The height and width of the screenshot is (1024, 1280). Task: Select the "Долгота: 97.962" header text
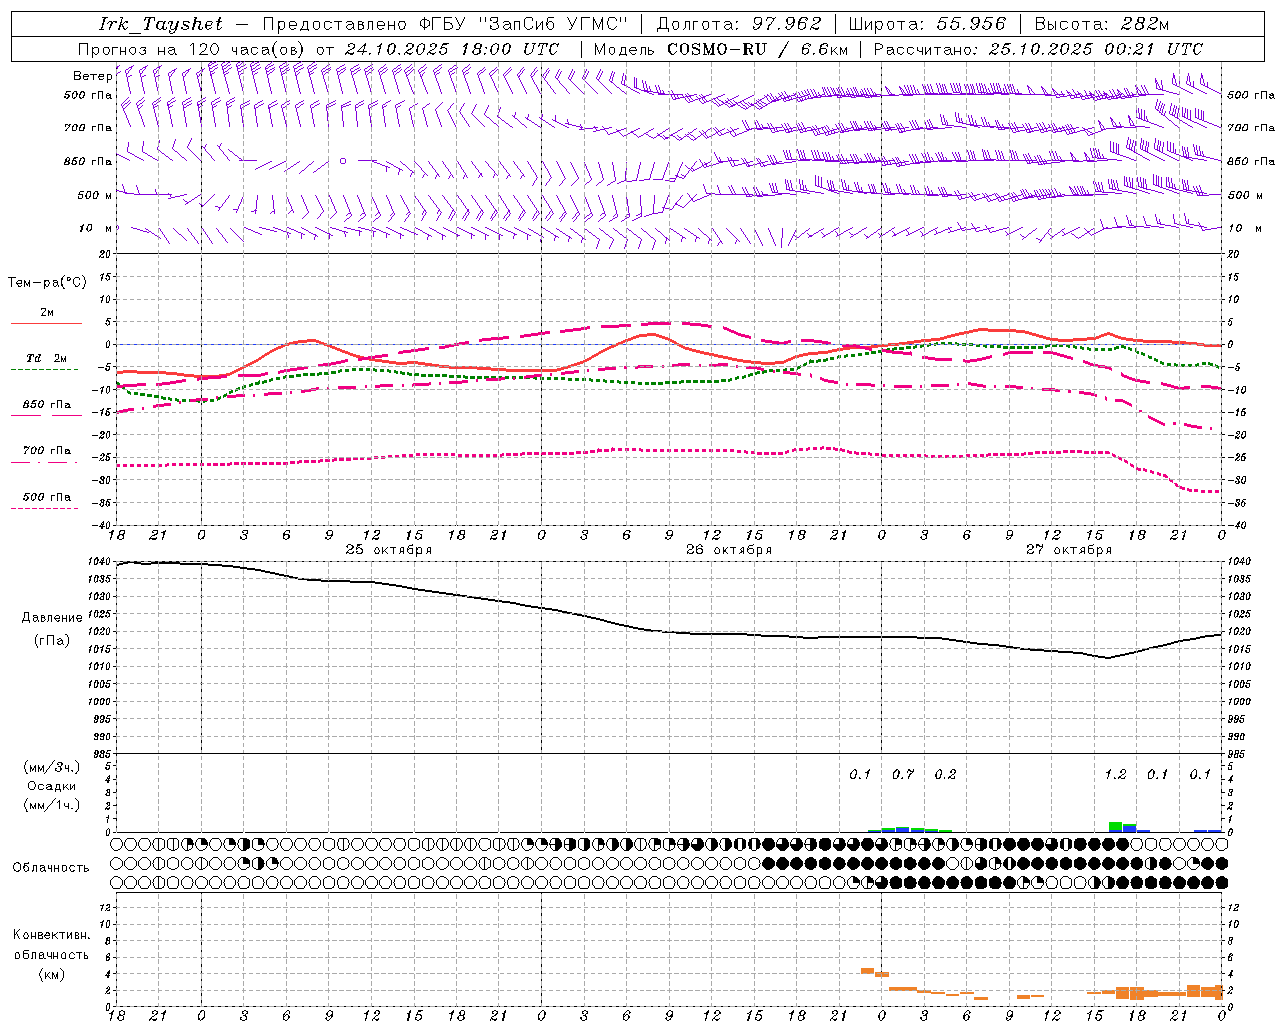tap(738, 24)
